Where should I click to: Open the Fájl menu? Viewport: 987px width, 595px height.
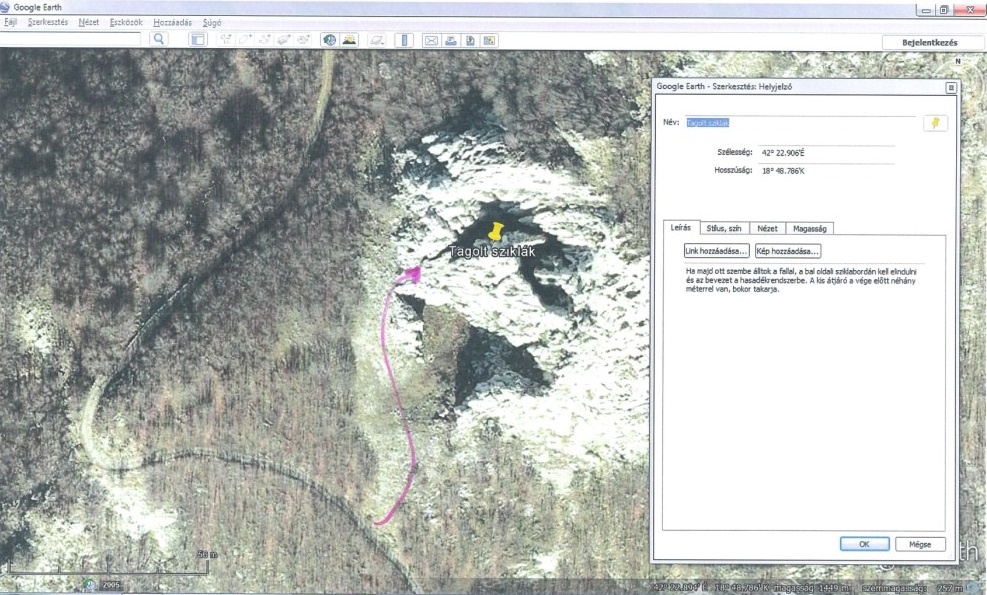[x=11, y=22]
